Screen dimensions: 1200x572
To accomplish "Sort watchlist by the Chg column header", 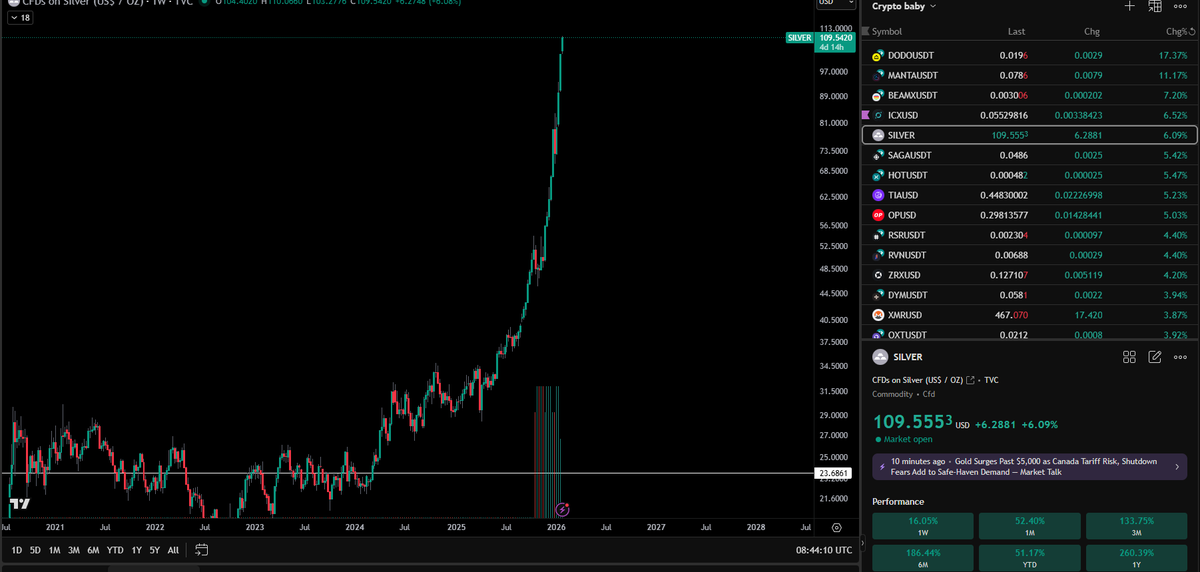I will 1092,32.
